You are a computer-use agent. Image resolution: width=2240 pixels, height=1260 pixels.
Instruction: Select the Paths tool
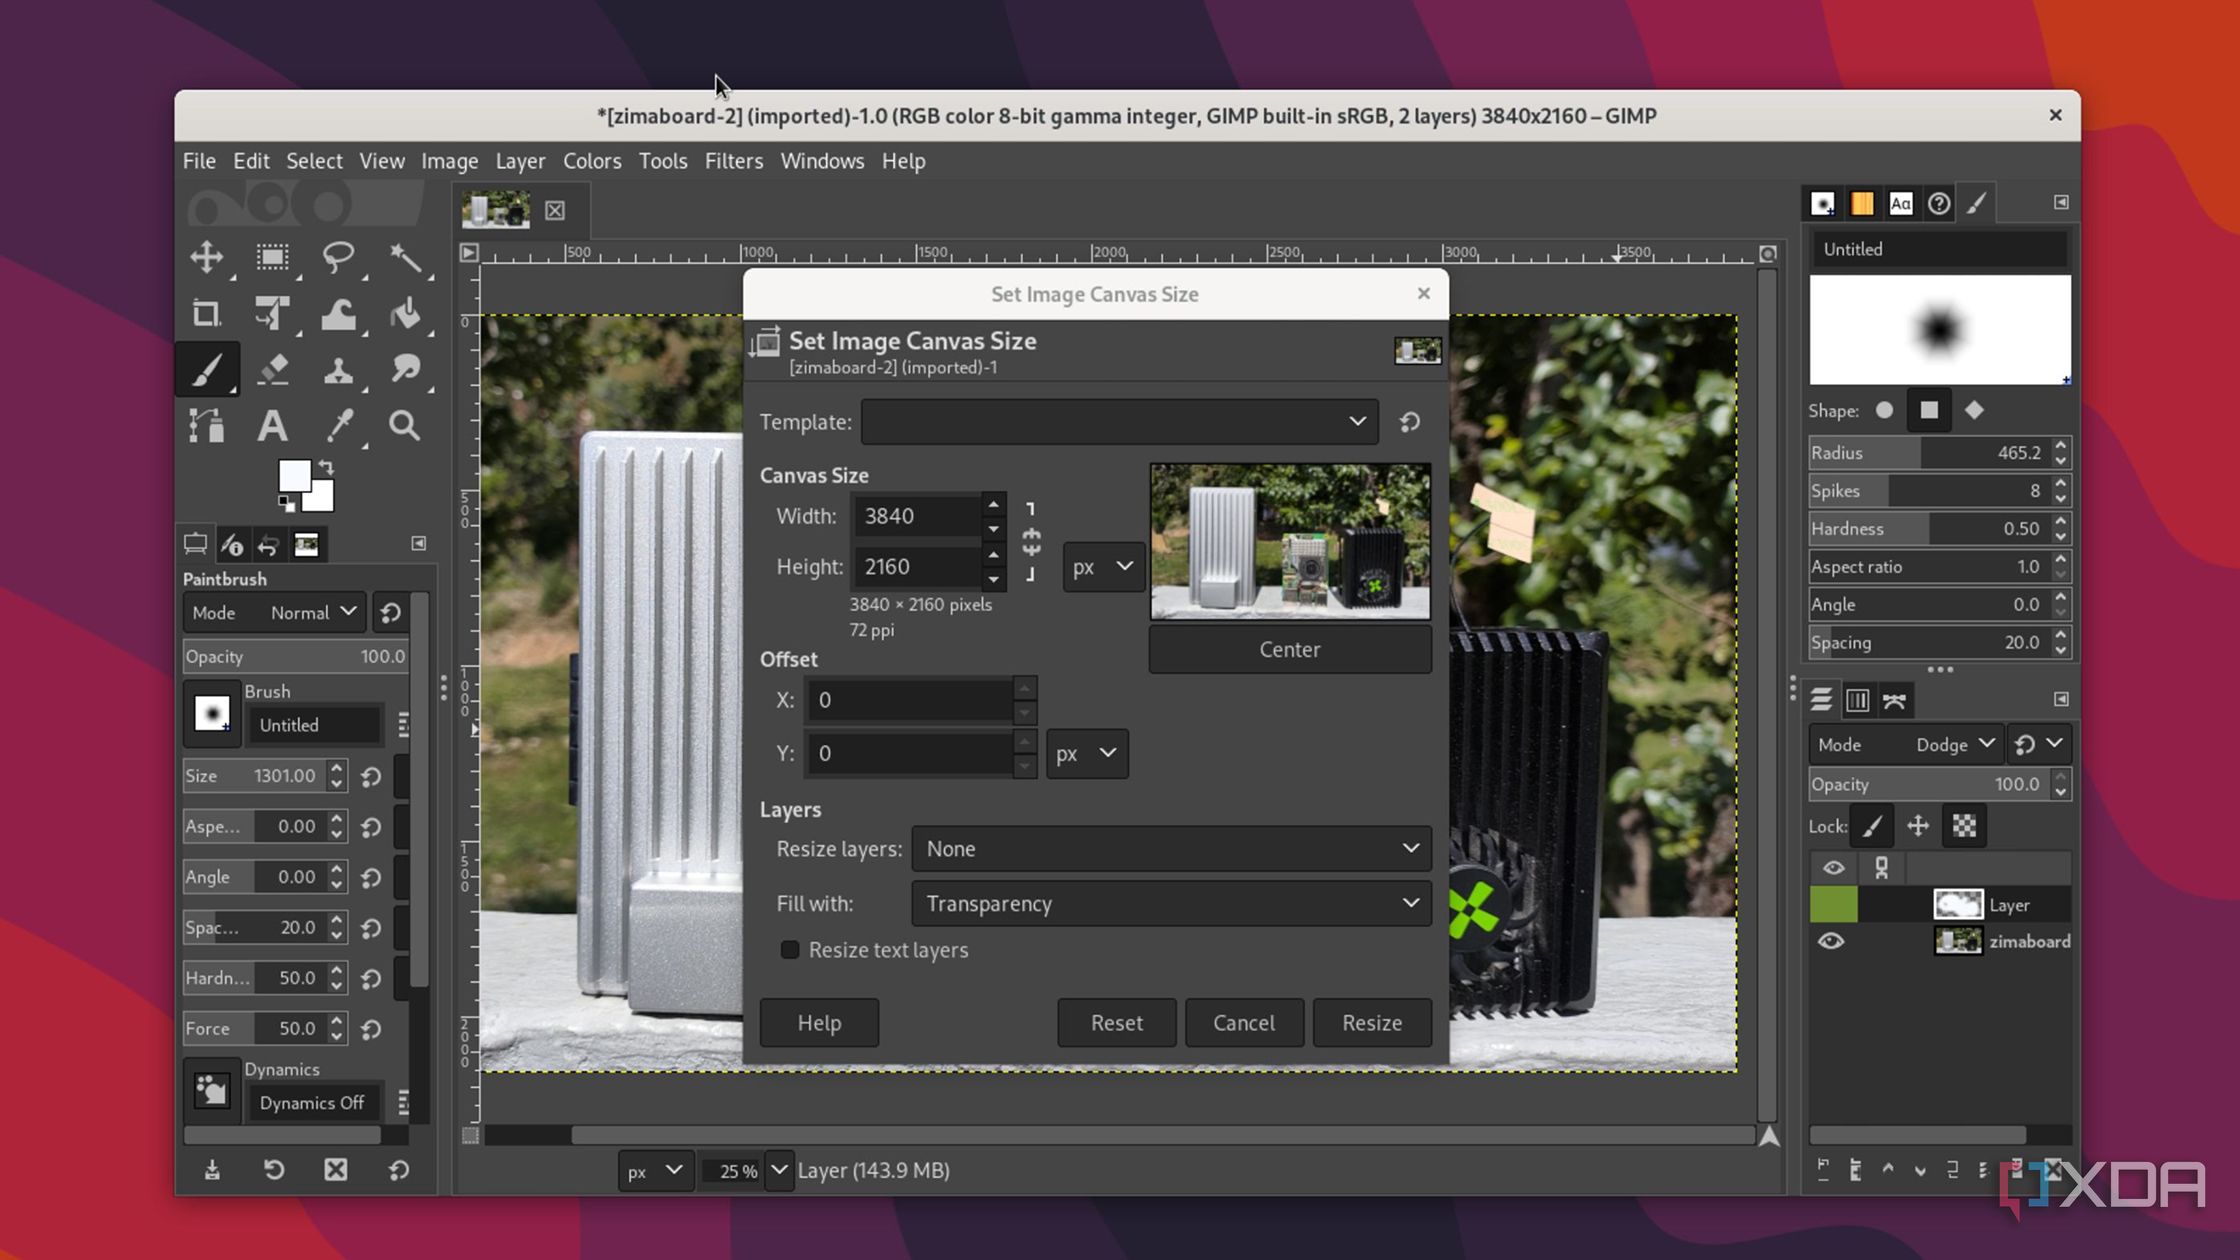(x=207, y=426)
